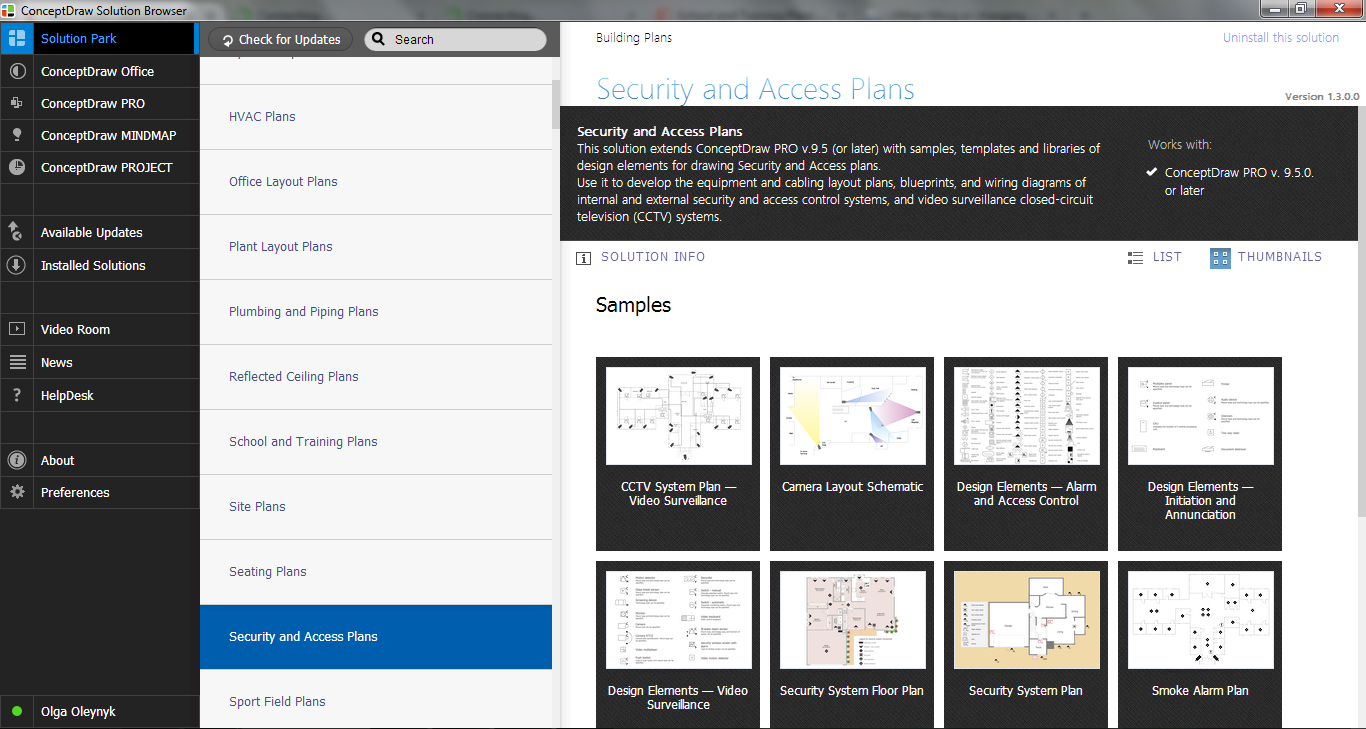Click the About info icon
The image size is (1366, 729).
tap(16, 460)
